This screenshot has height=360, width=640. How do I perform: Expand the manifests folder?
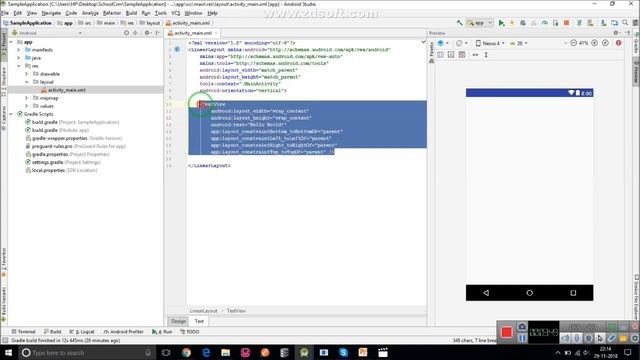[18, 50]
